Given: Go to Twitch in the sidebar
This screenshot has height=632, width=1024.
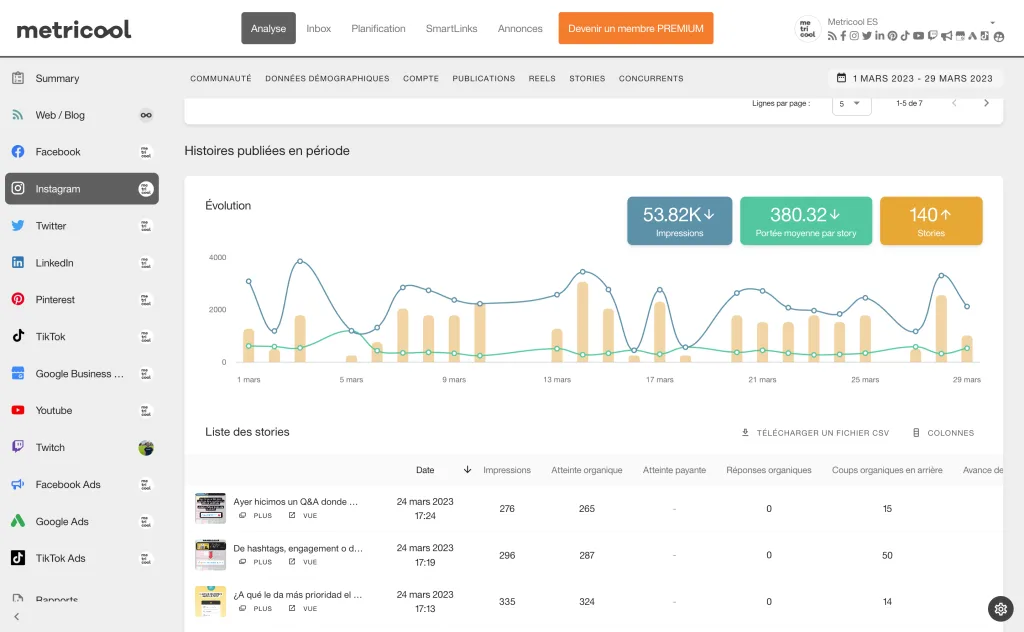Looking at the screenshot, I should coord(50,448).
